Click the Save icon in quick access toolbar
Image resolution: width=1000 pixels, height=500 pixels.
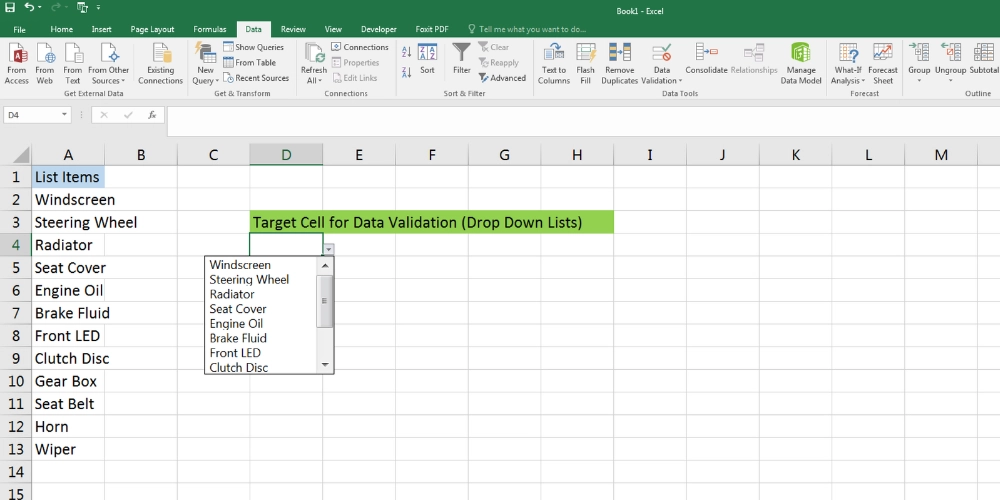[10, 7]
